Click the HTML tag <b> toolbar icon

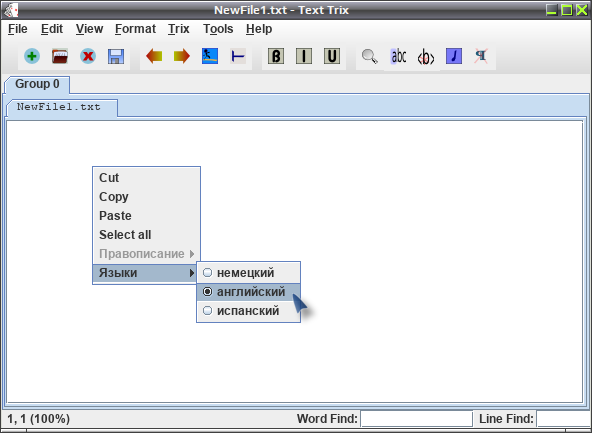[x=426, y=57]
